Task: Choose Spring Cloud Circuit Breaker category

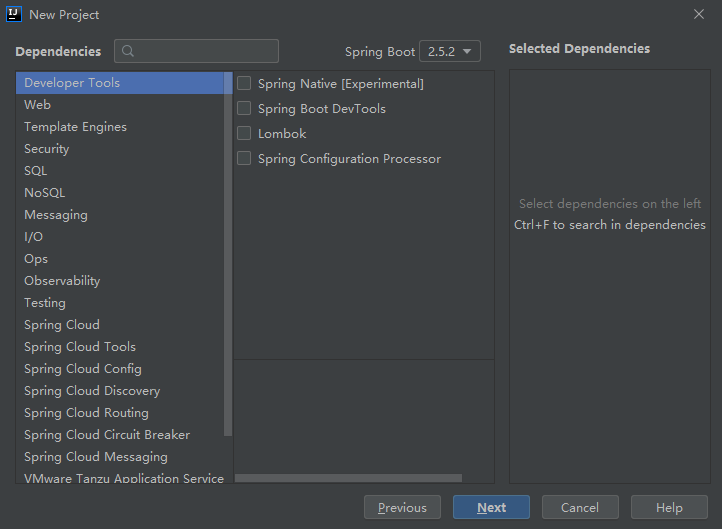Action: (x=120, y=435)
